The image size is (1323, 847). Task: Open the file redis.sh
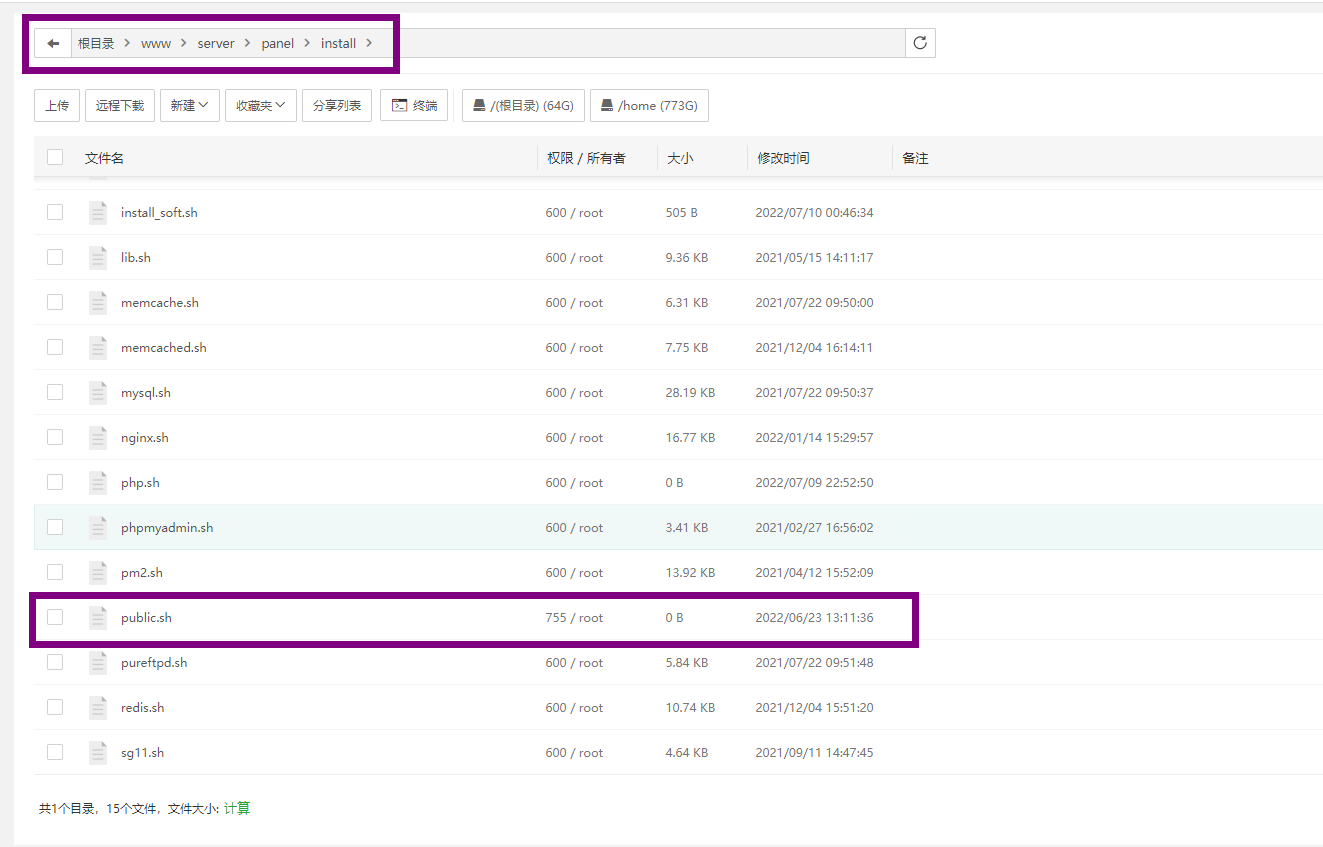142,707
